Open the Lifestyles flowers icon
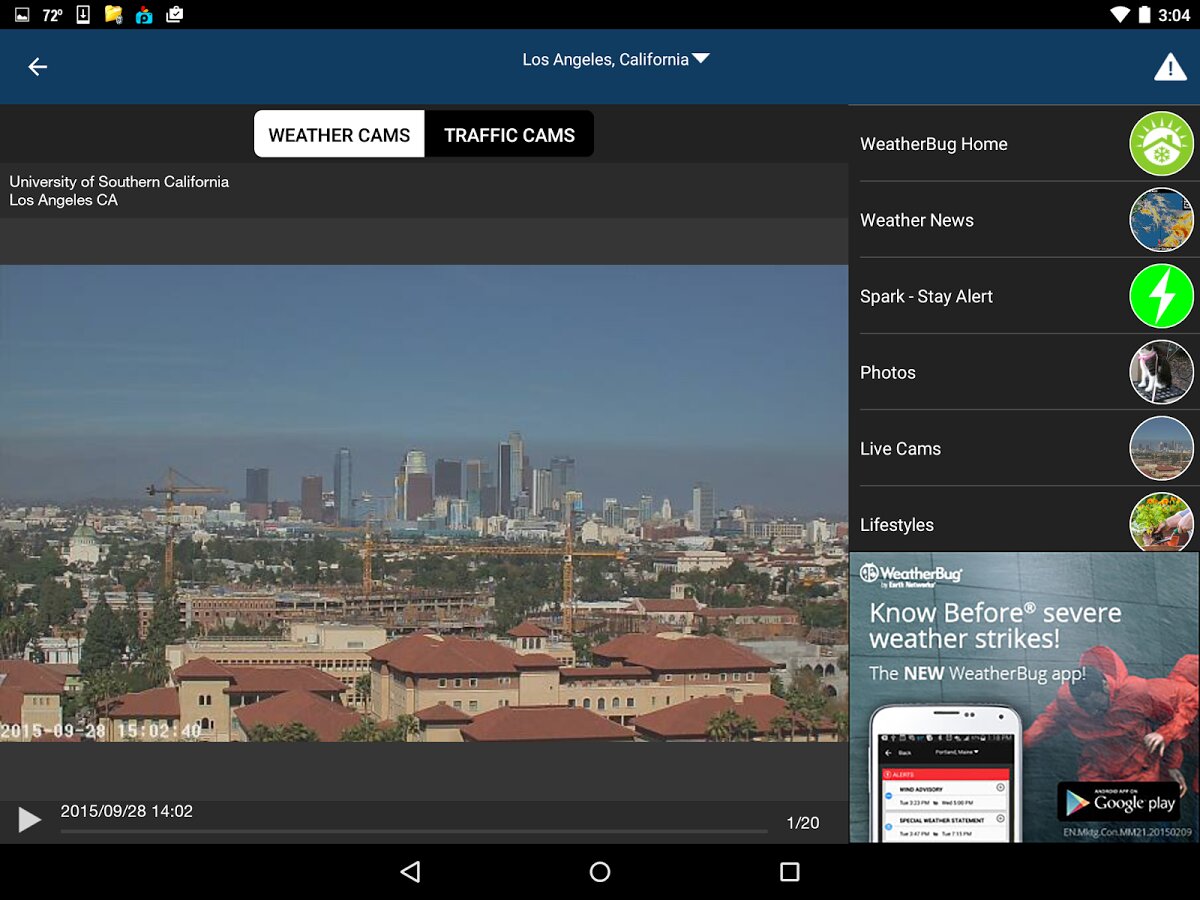 1161,522
